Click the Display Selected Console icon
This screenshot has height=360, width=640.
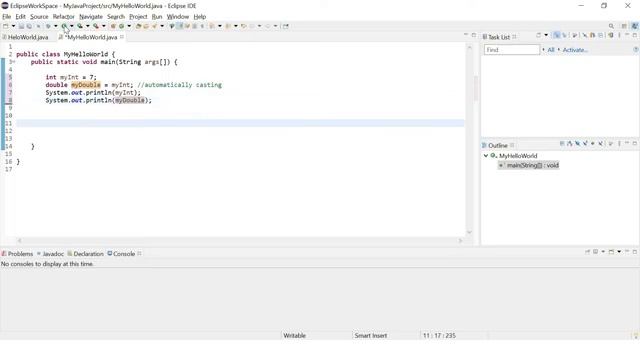[x=596, y=252]
